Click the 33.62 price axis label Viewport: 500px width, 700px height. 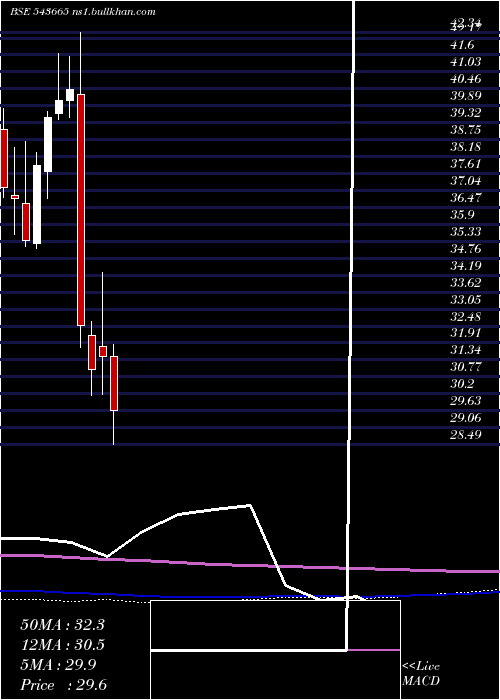click(x=465, y=283)
